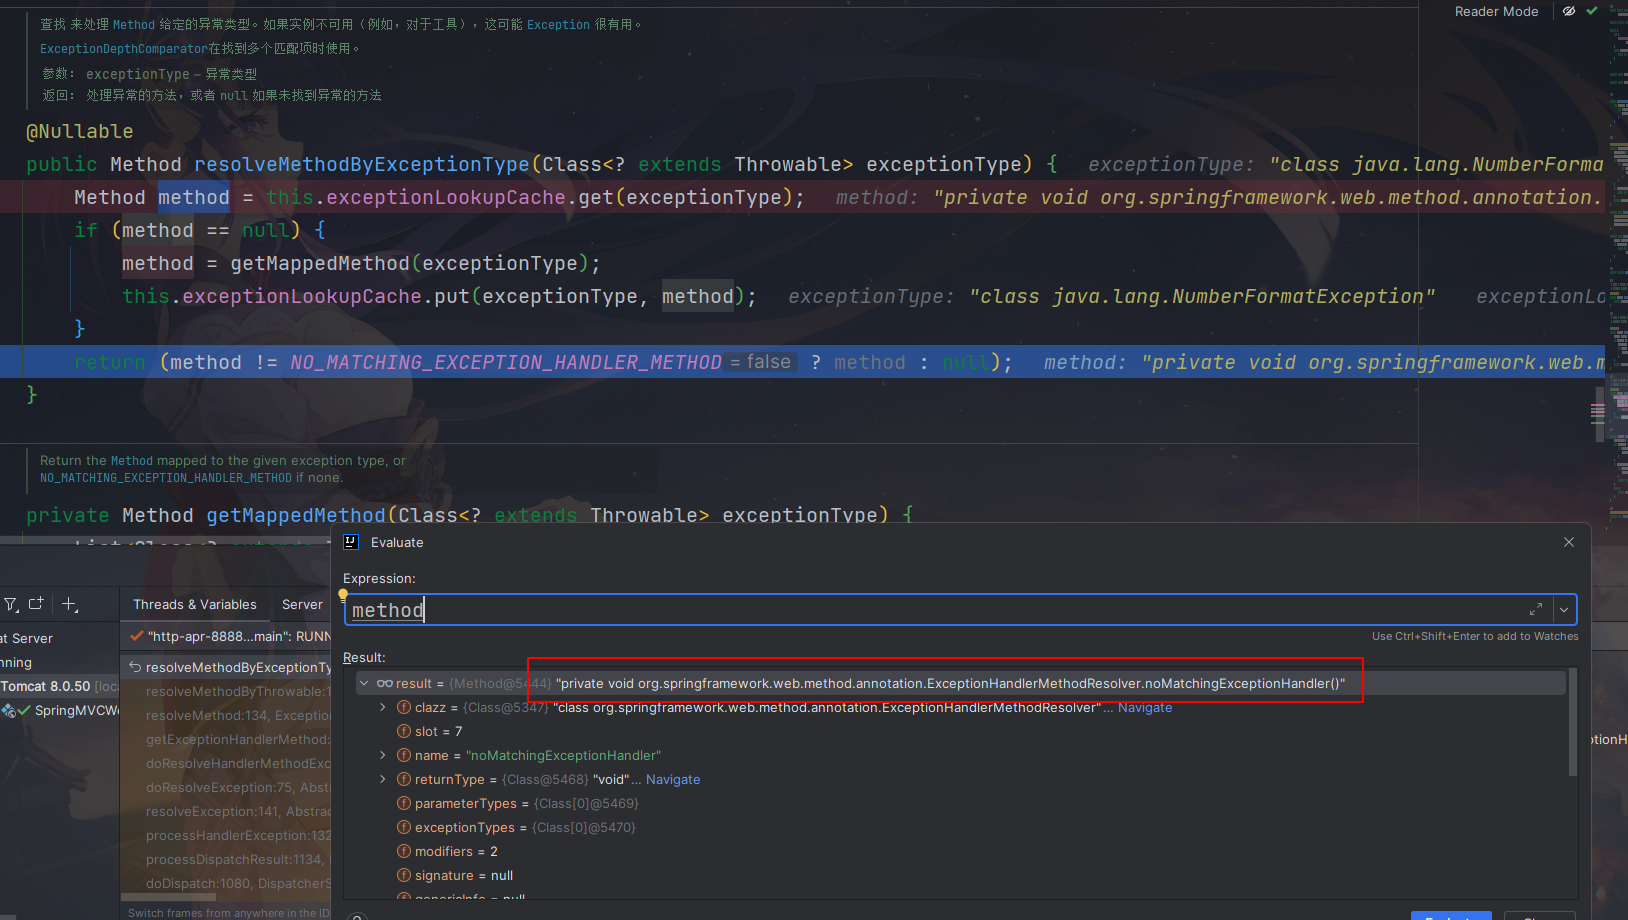This screenshot has width=1628, height=920.
Task: Click the Evaluate button
Action: (1451, 916)
